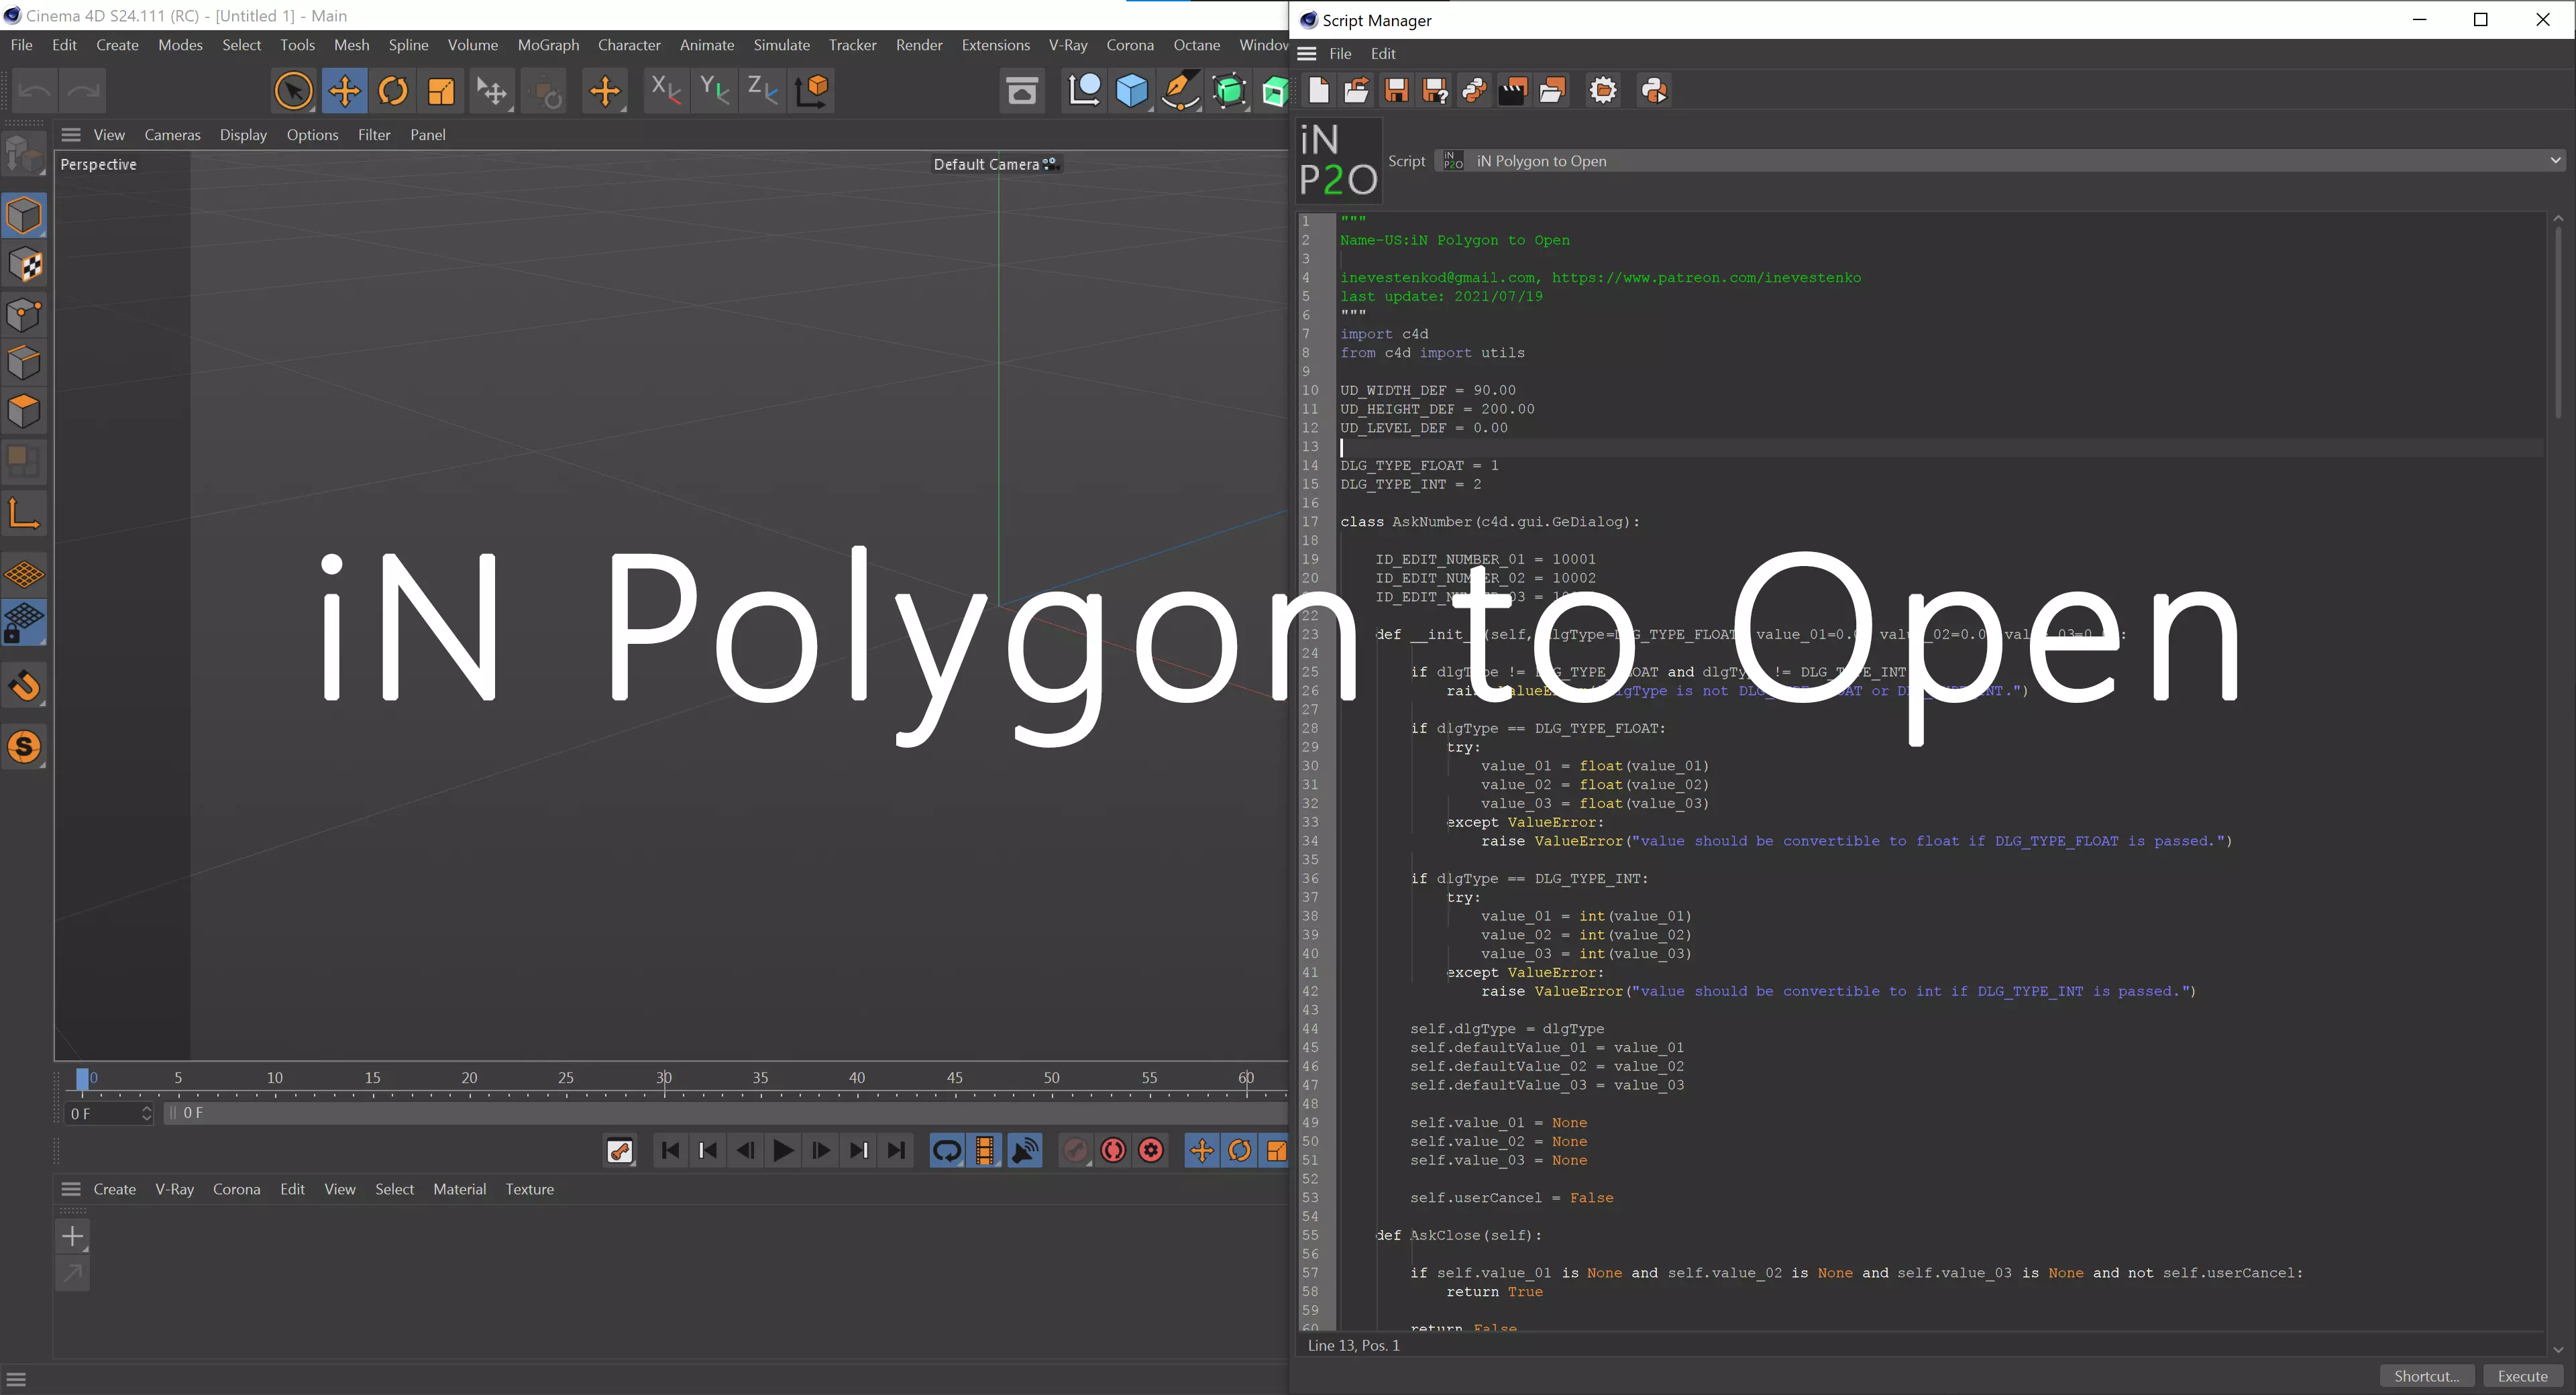Open the viewport hamburger menu icon
Screen dimensions: 2576x1395
point(71,135)
